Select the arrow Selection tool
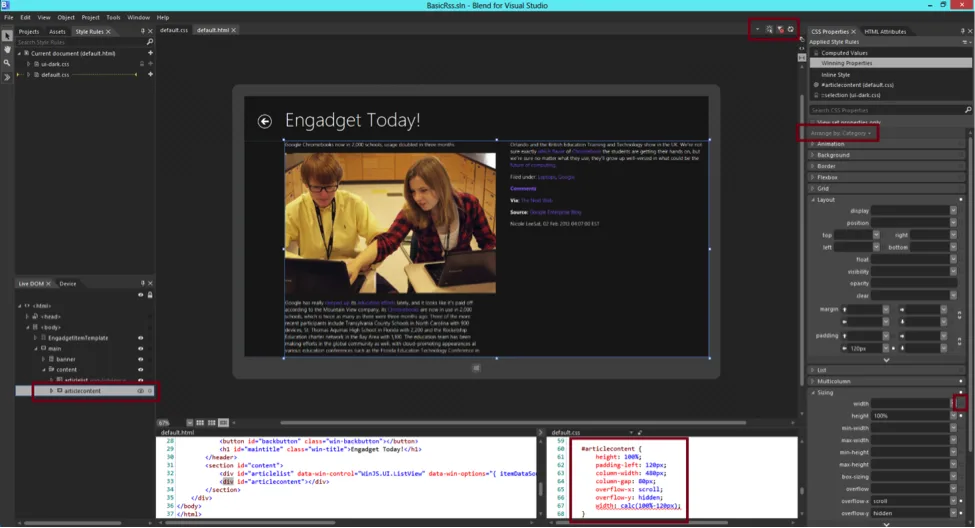975x528 pixels. tap(7, 36)
